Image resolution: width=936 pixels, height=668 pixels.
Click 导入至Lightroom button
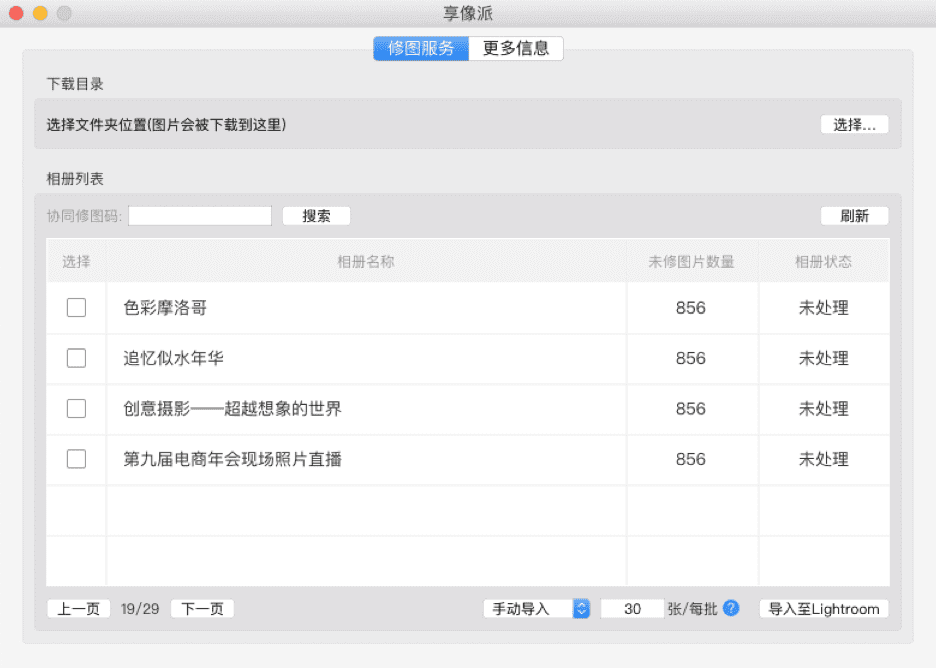point(824,608)
